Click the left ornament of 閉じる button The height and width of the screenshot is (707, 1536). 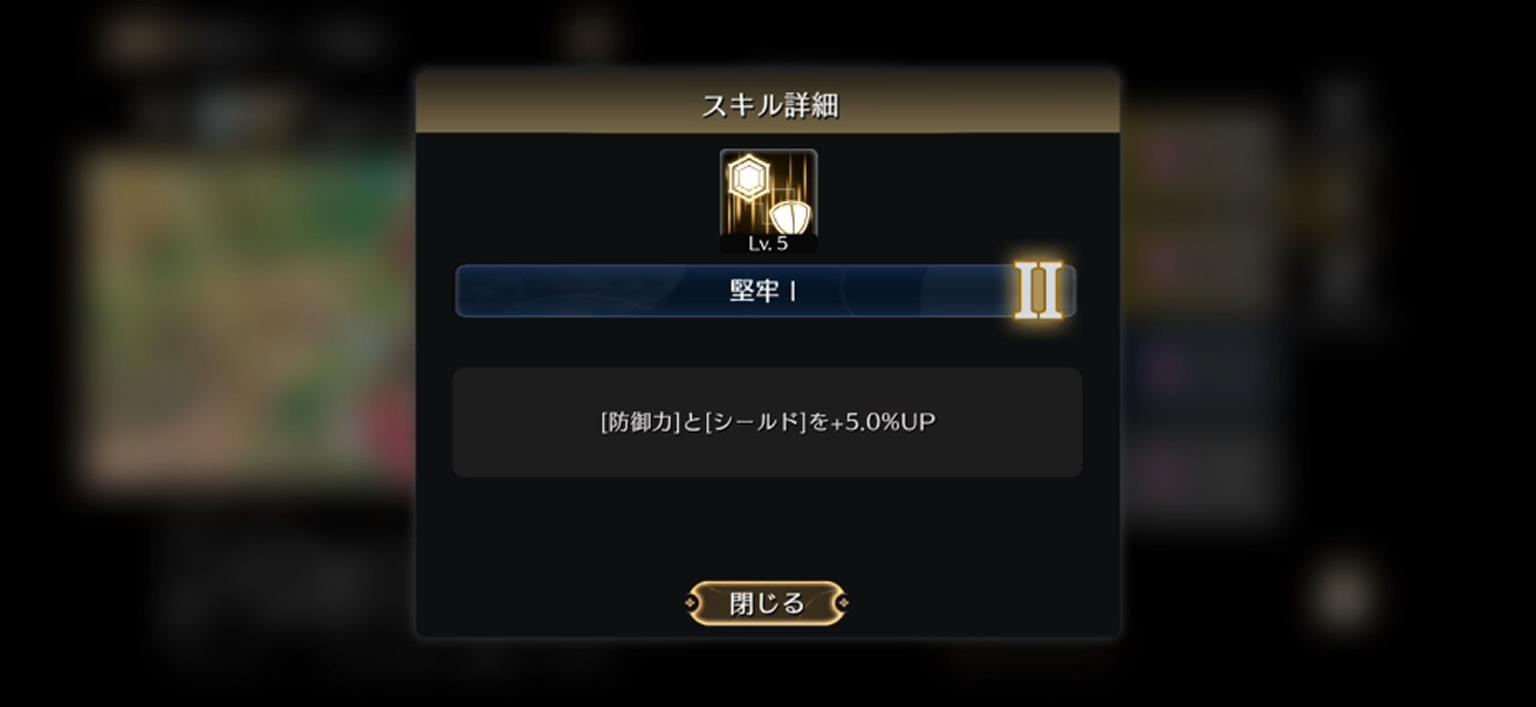[x=693, y=603]
